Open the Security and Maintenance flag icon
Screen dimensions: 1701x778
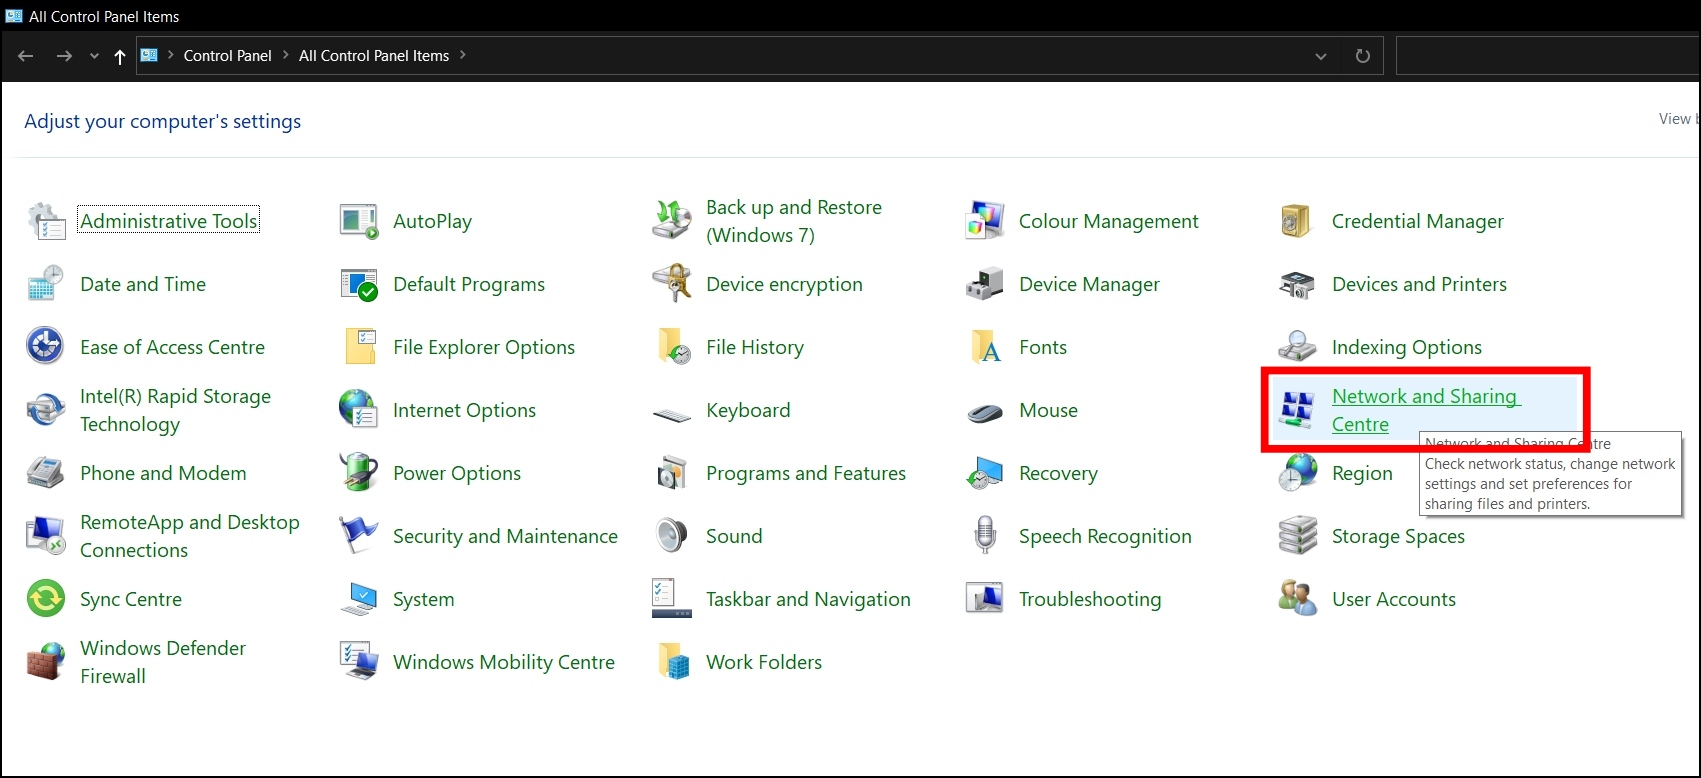(x=359, y=536)
